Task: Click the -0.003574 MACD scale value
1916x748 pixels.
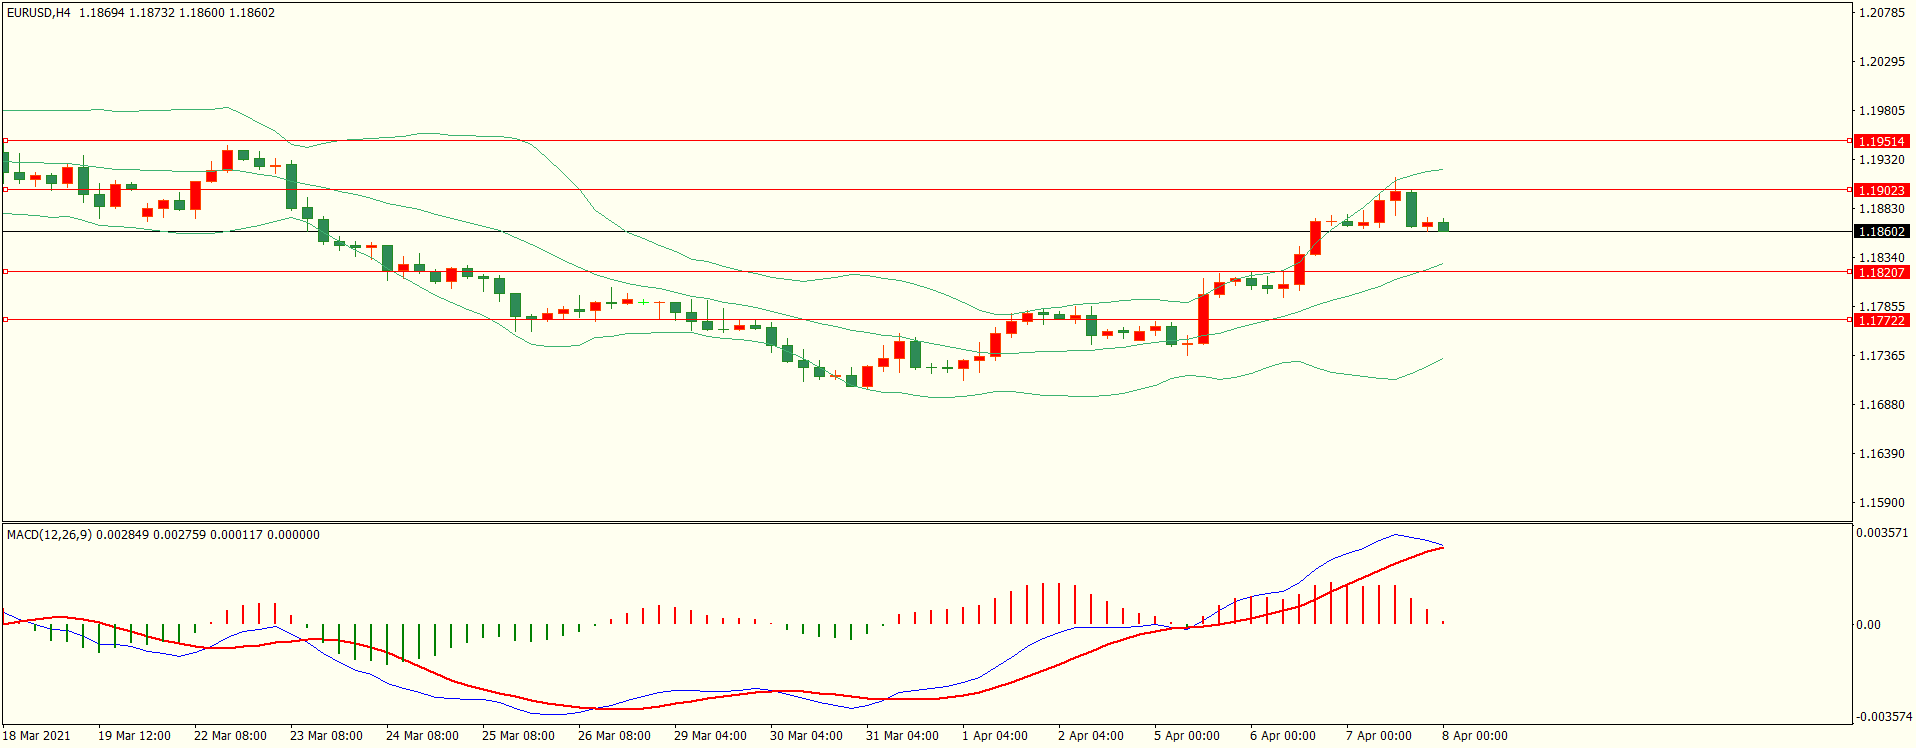Action: point(1883,717)
